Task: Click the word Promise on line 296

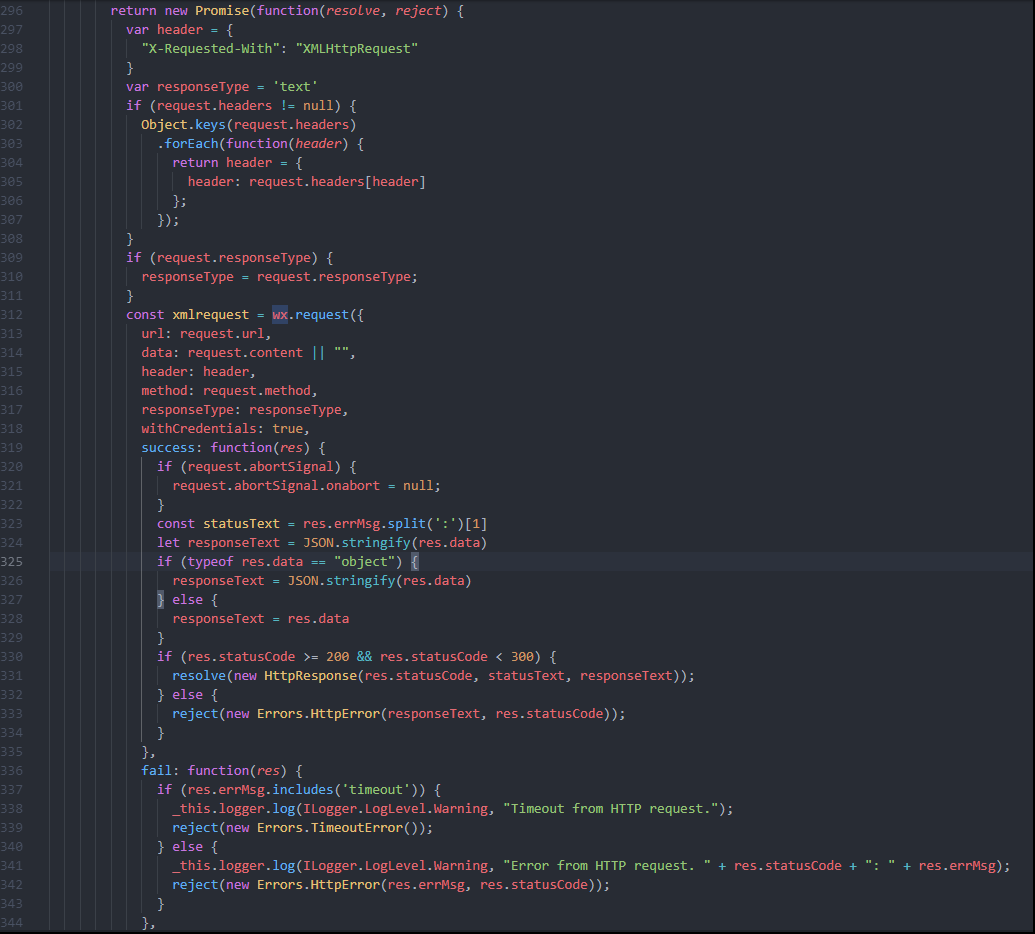Action: point(222,11)
